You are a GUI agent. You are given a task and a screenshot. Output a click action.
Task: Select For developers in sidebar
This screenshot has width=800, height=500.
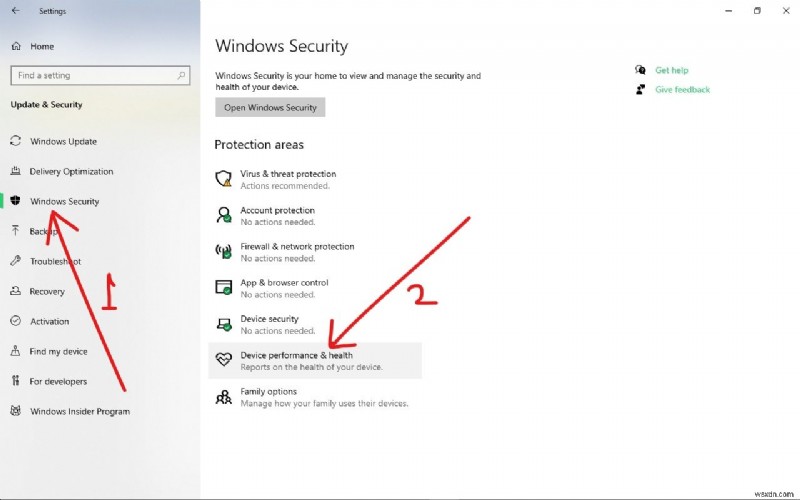(x=58, y=381)
